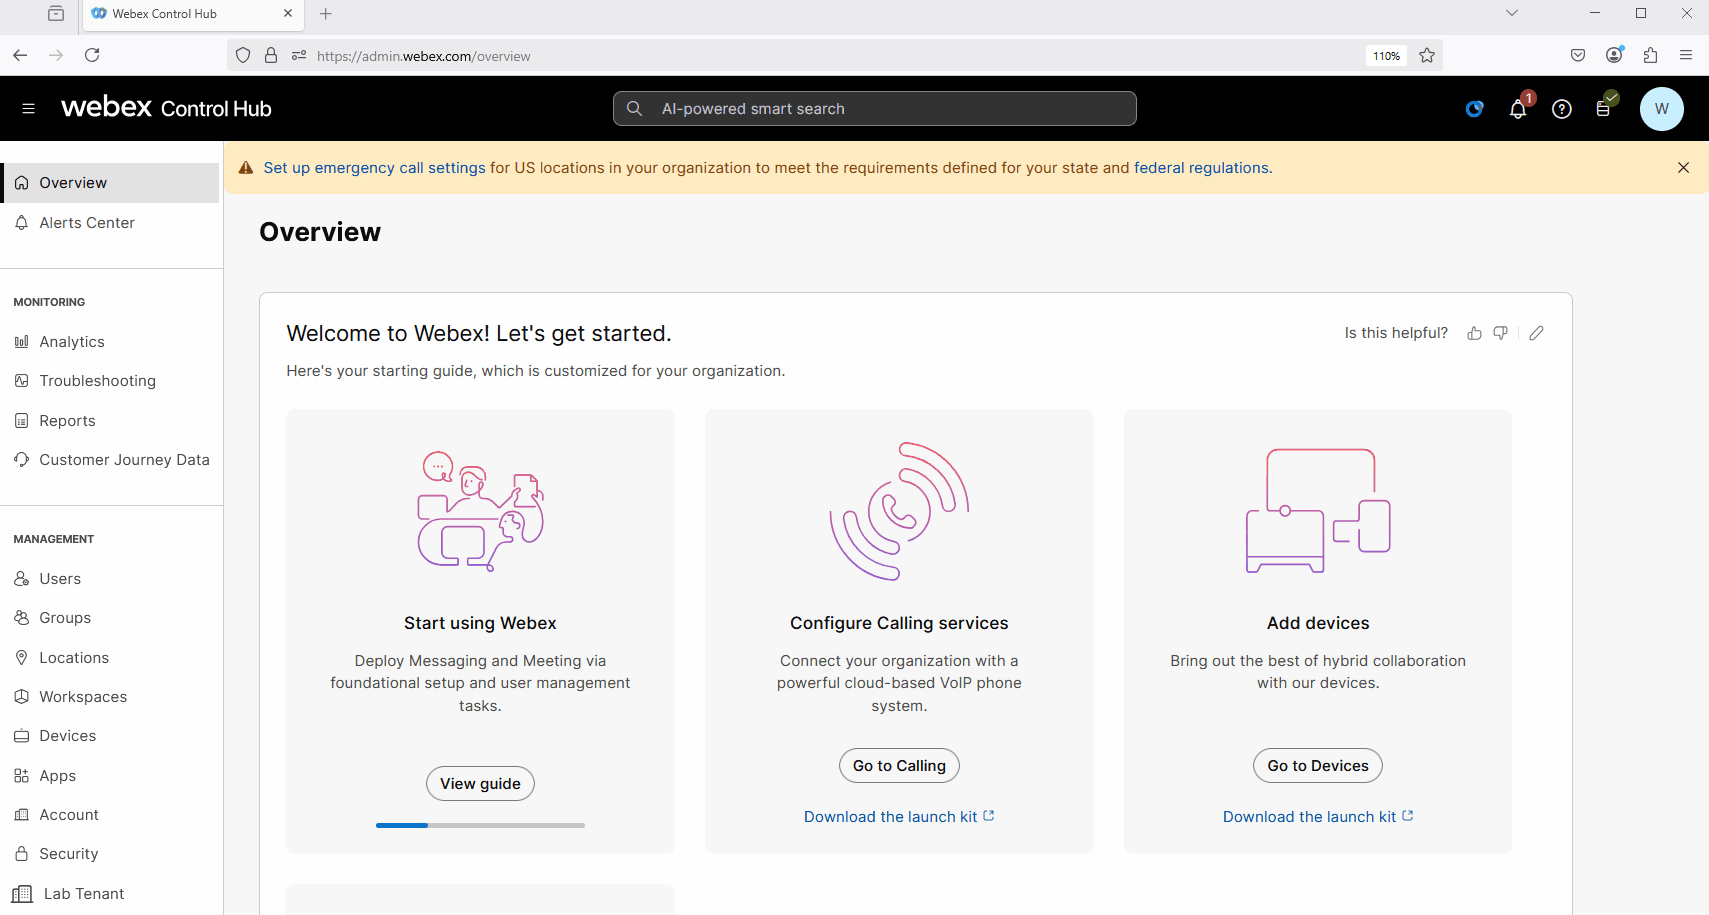Click the Start using Webex progress bar

click(480, 825)
